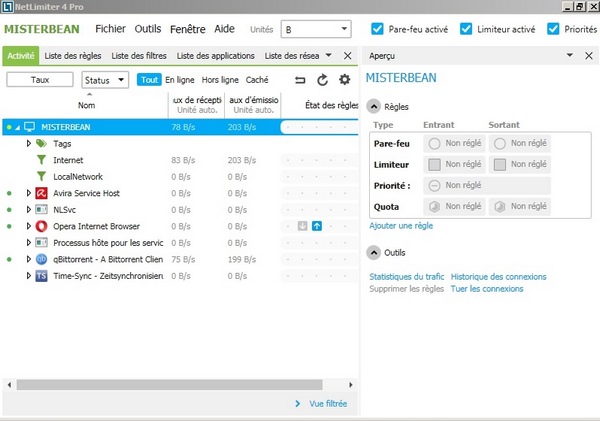Expand qBittorrent node
Screen dimensions: 600x421
click(29, 259)
